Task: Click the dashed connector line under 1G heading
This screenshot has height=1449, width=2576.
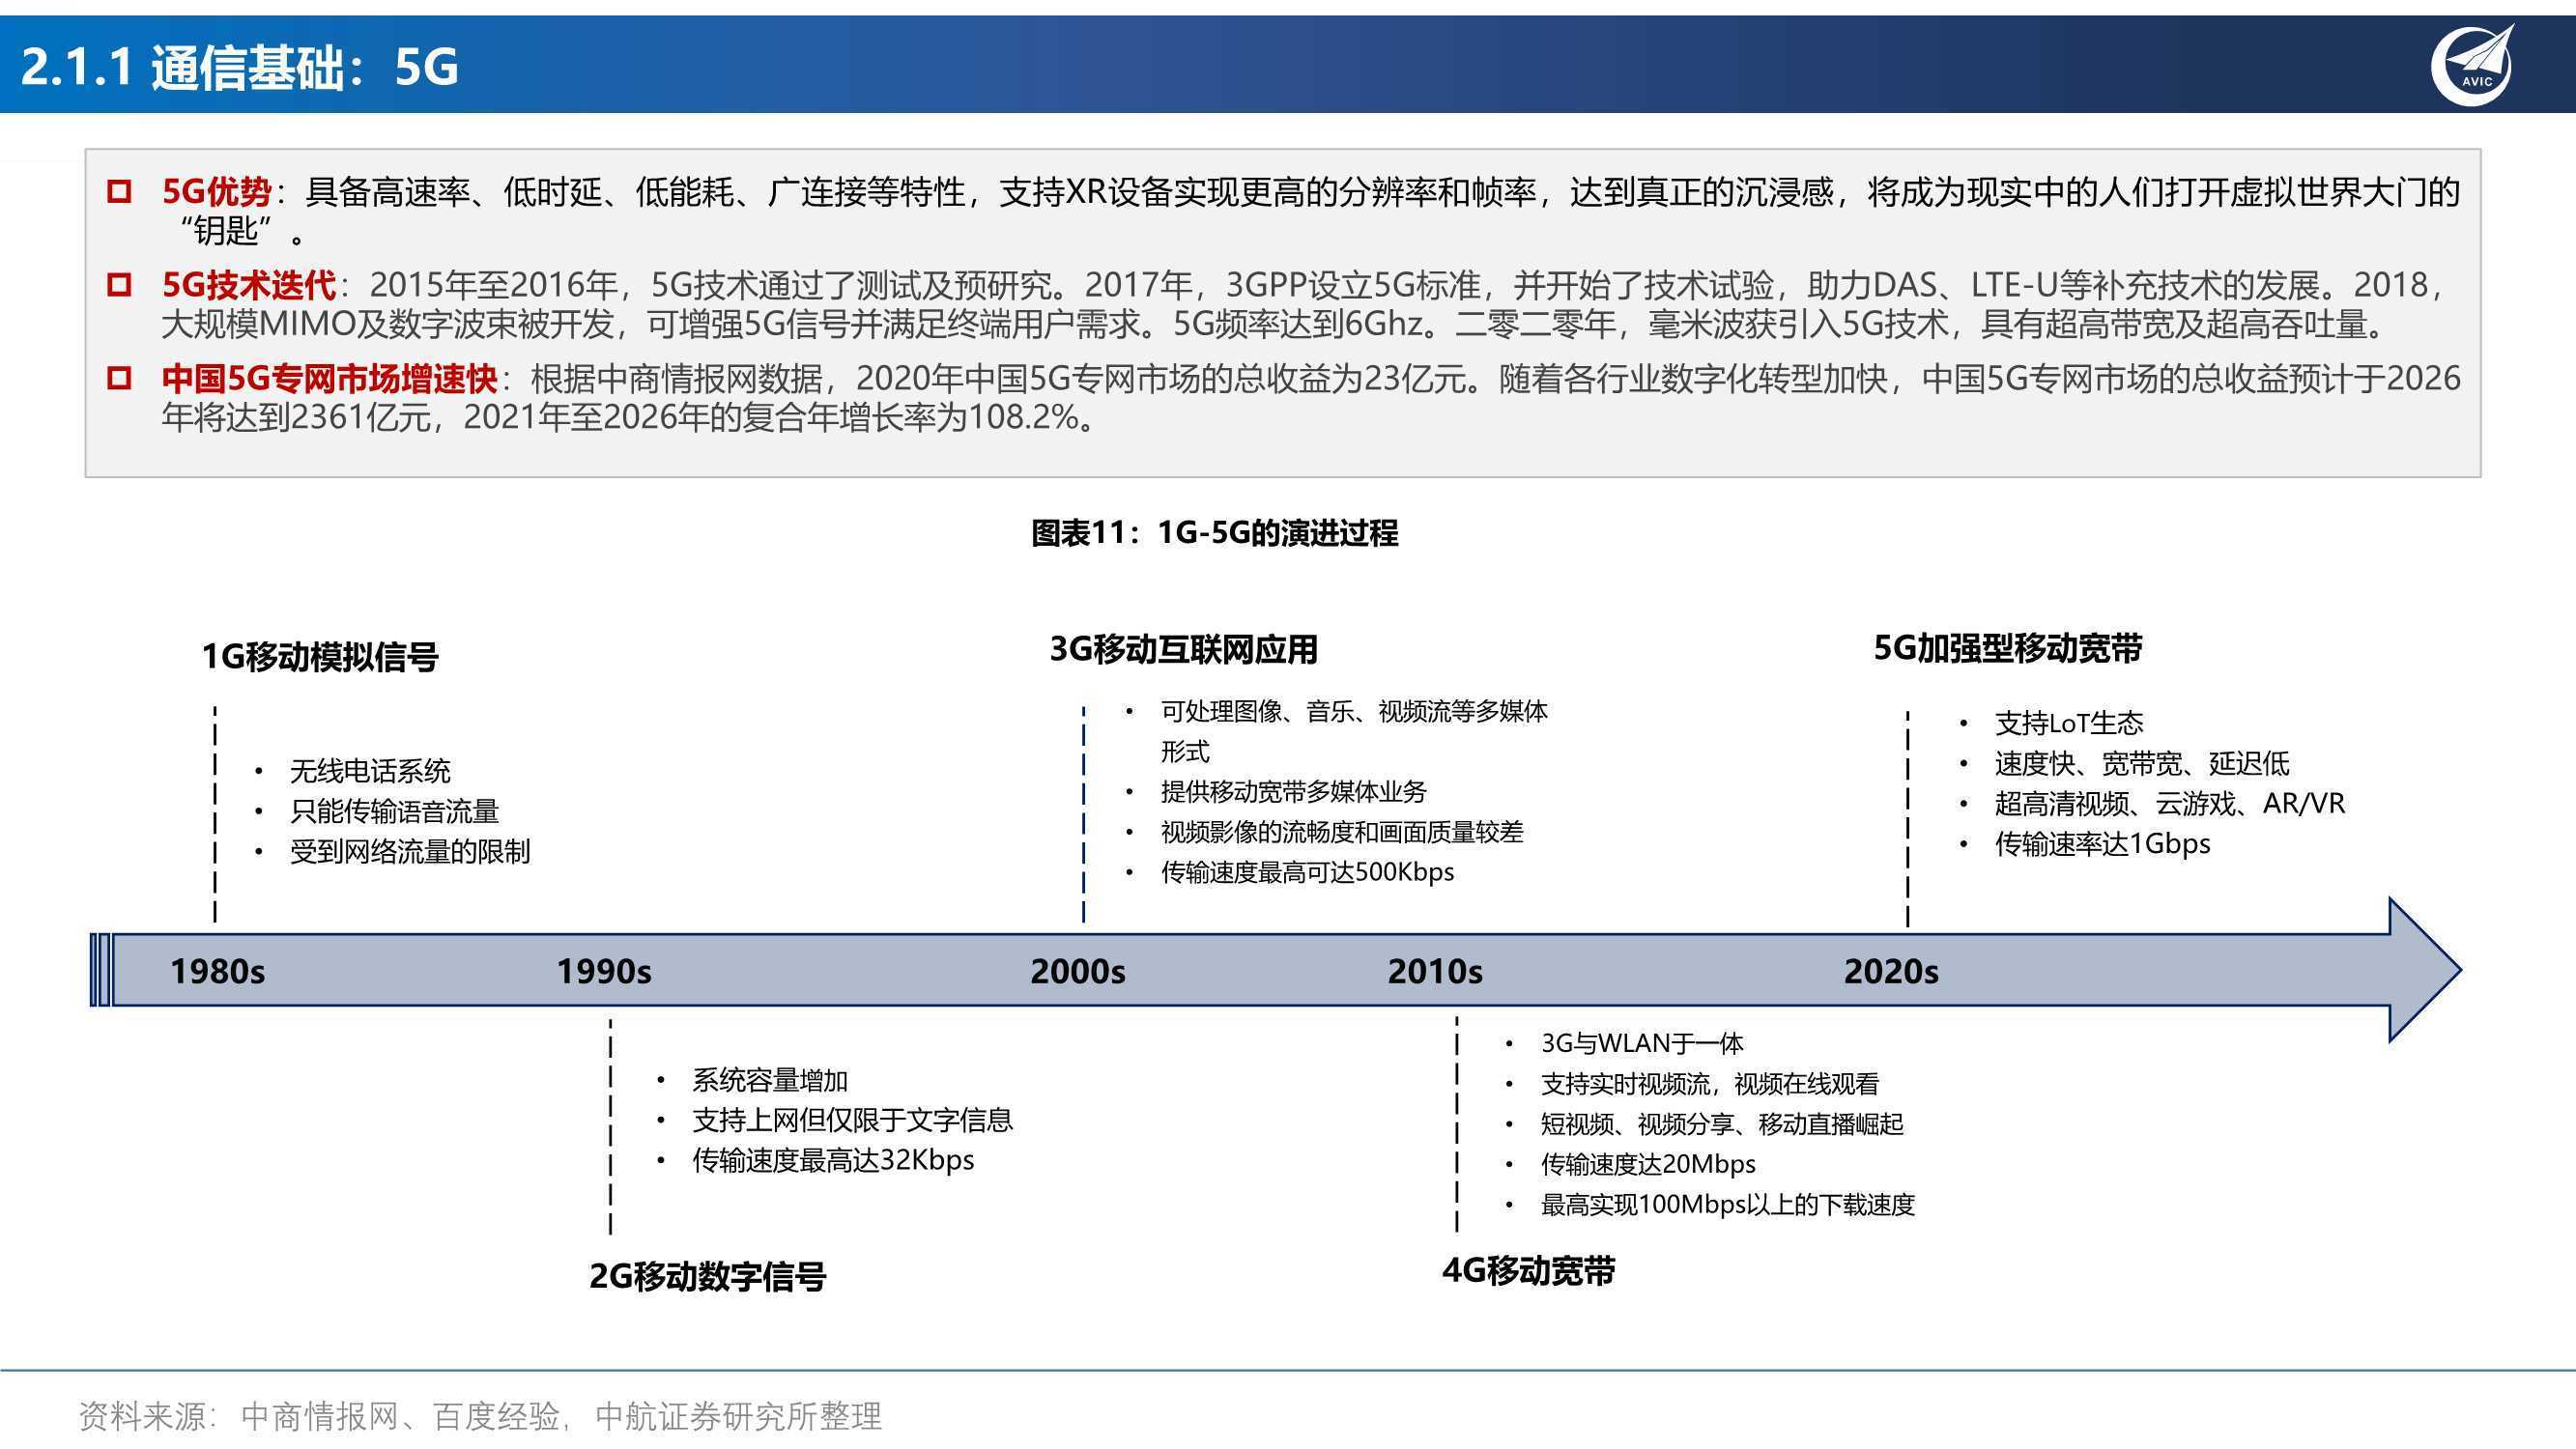Action: (215, 814)
